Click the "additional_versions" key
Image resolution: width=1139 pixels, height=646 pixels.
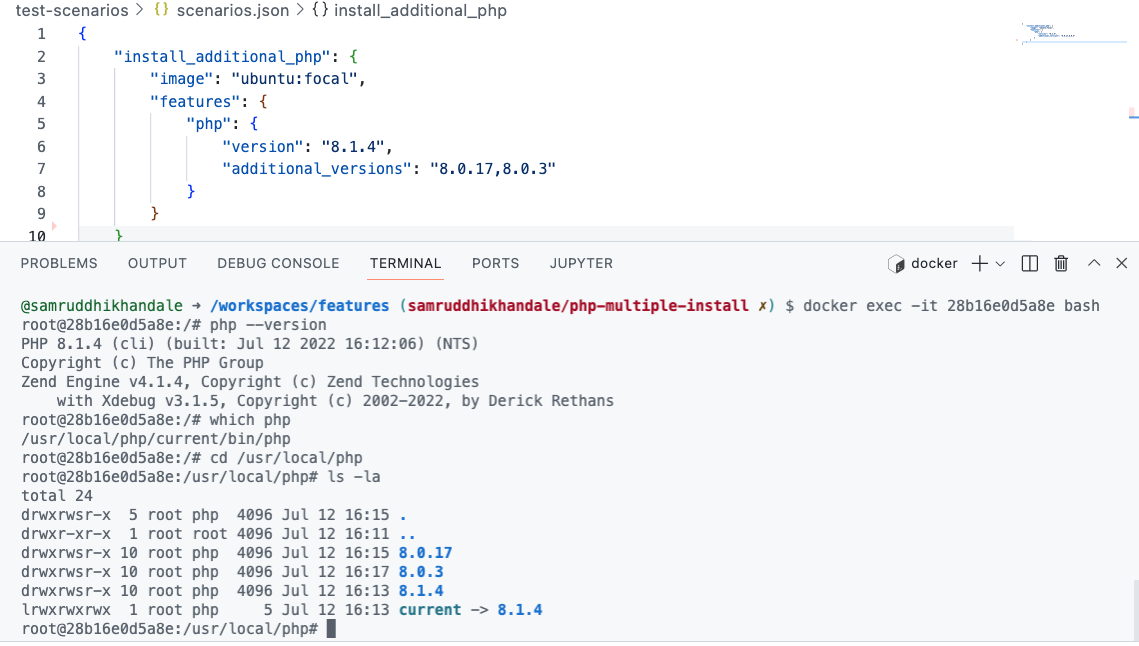pyautogui.click(x=317, y=169)
